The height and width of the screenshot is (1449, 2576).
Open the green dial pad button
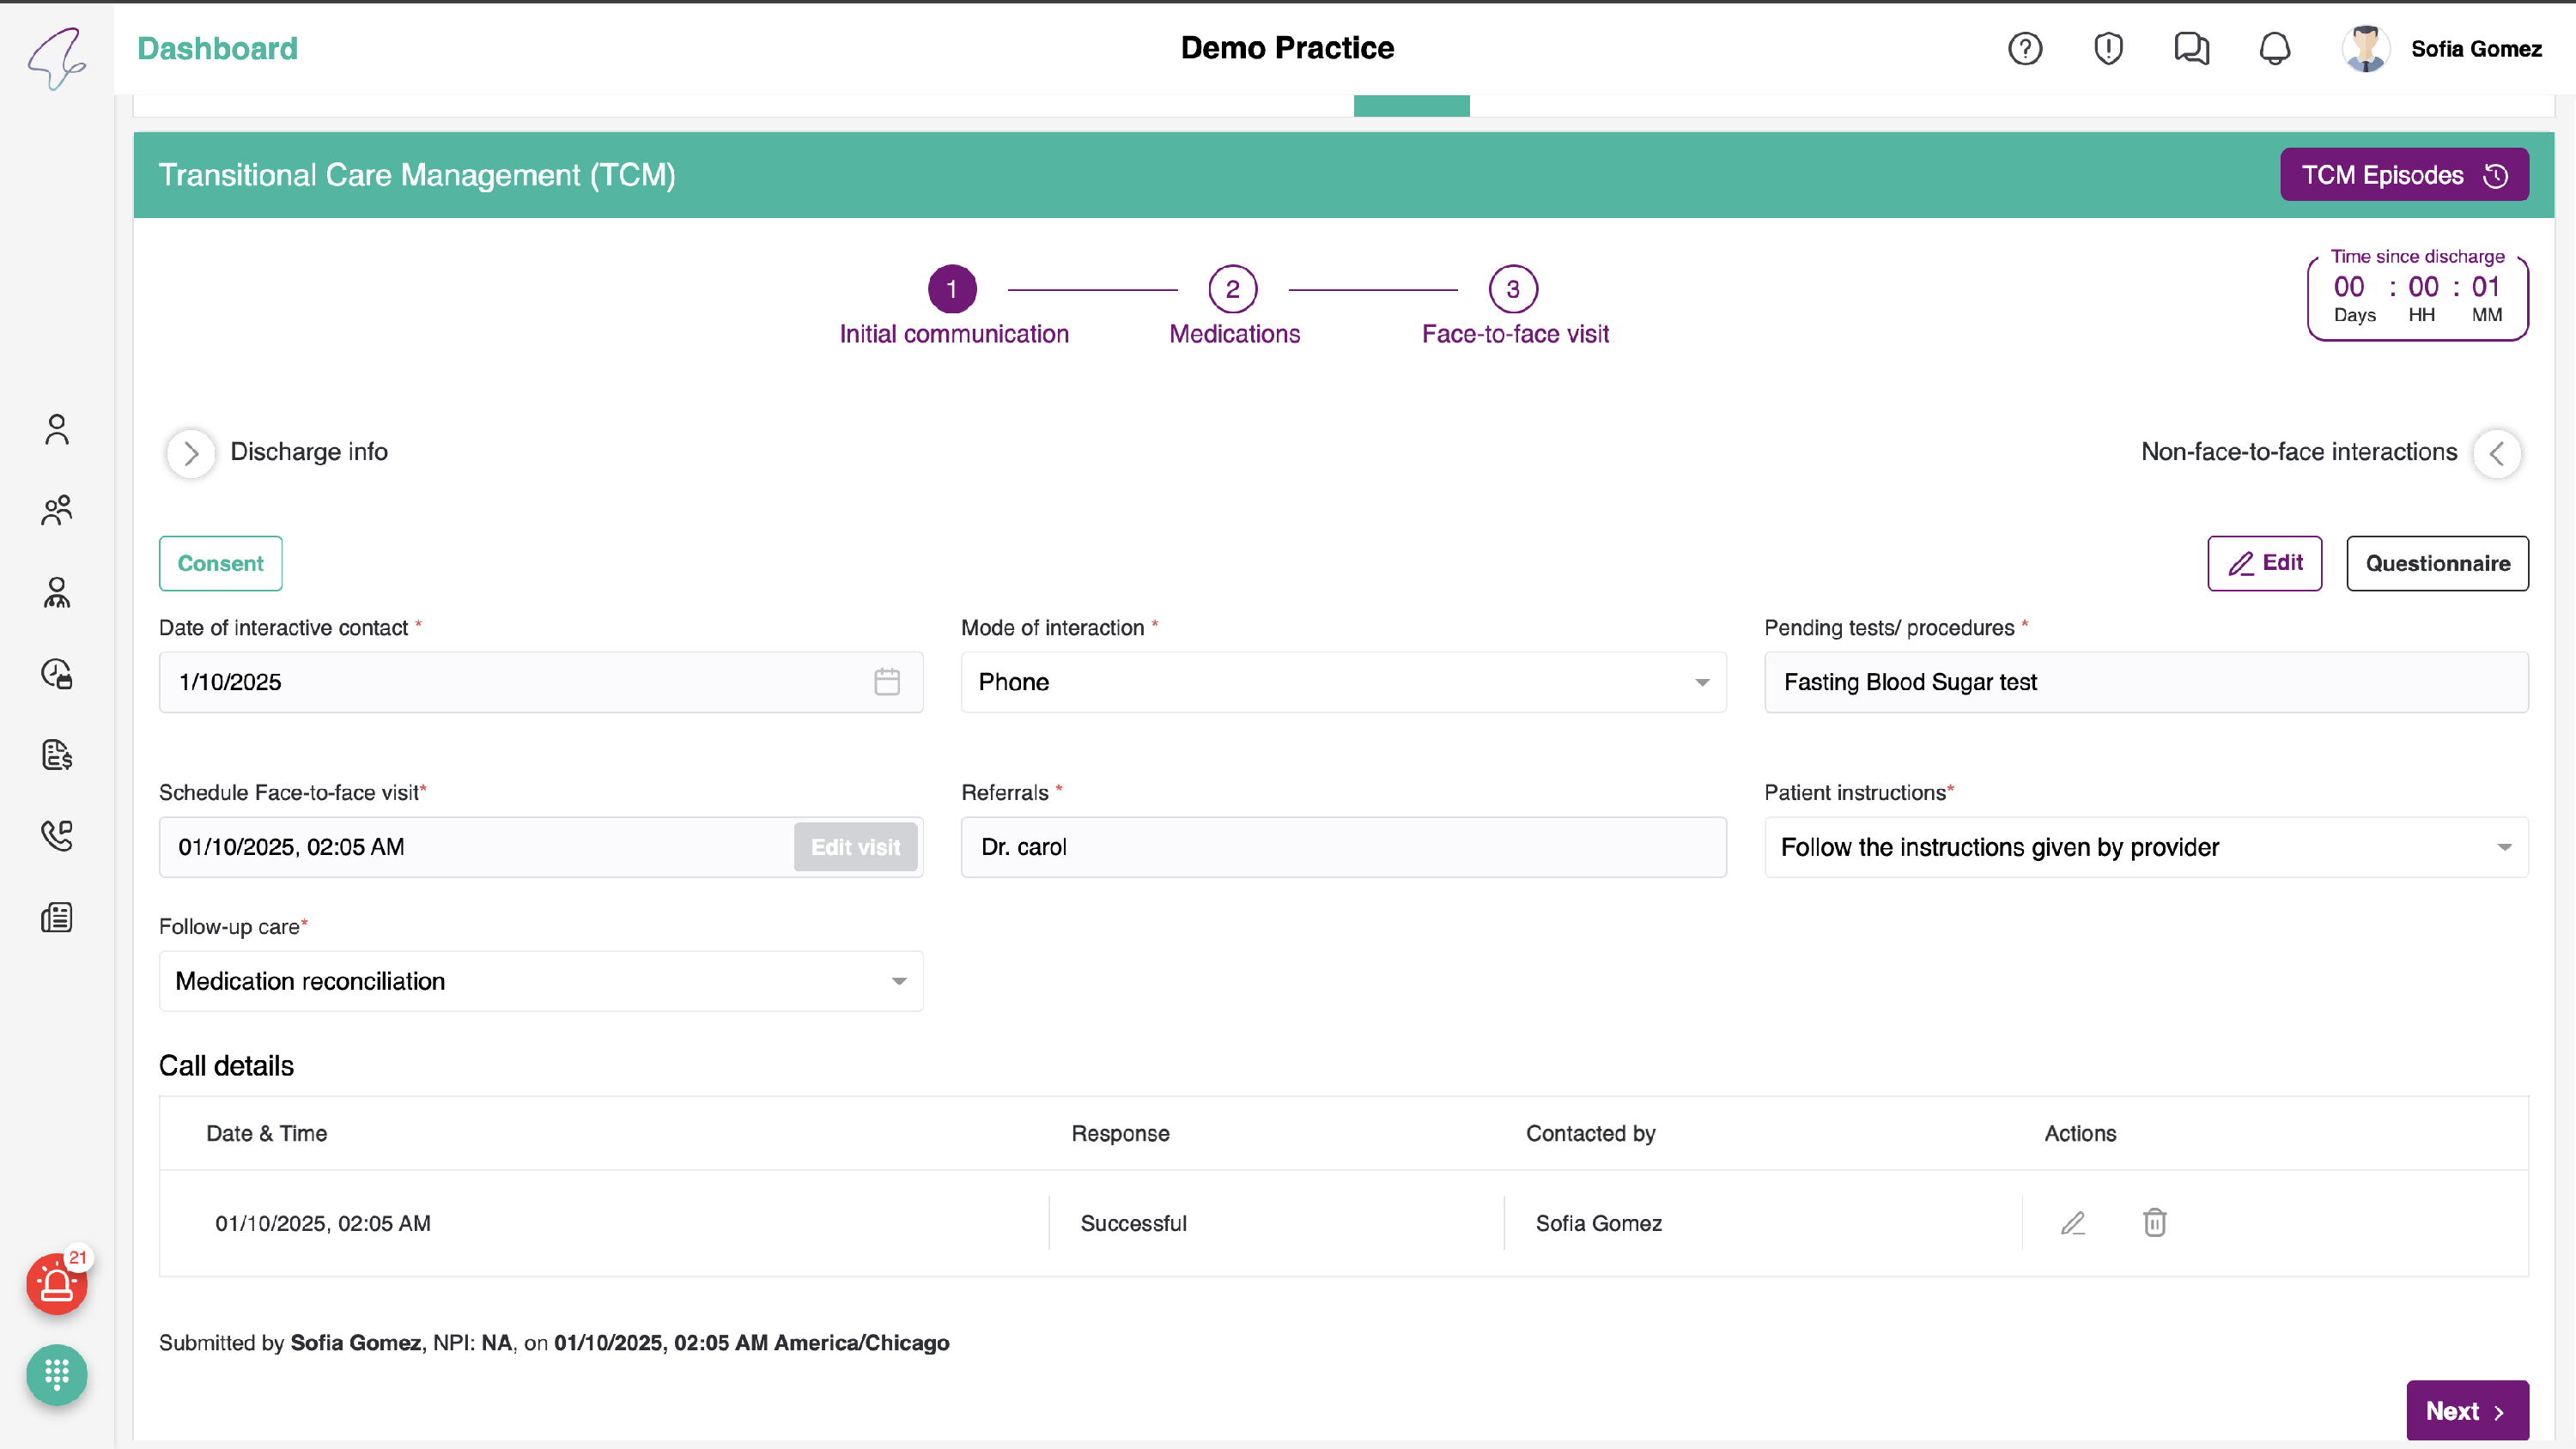pyautogui.click(x=57, y=1375)
